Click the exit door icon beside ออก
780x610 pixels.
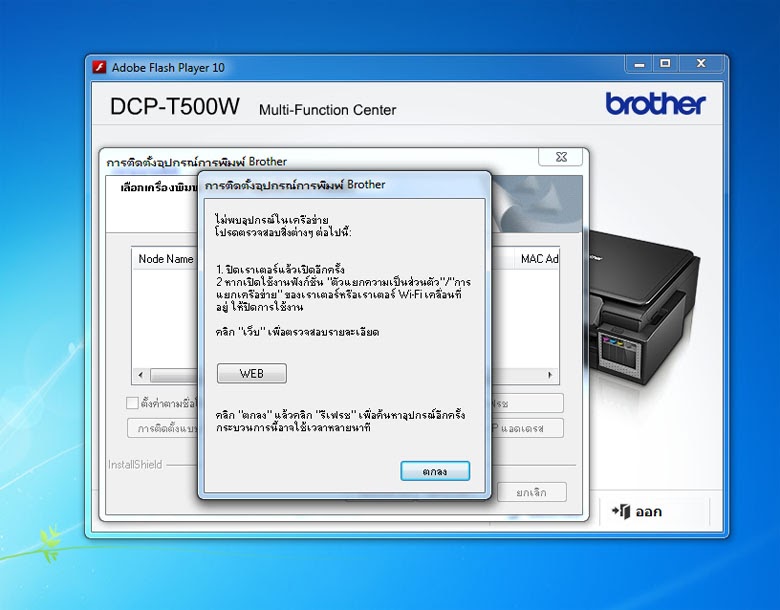[621, 511]
